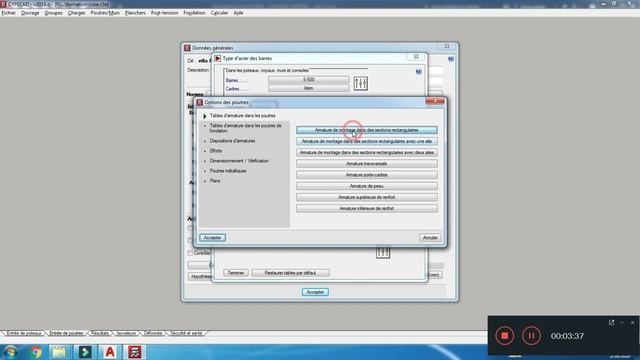Click help icon in Données générales window

pos(451,59)
